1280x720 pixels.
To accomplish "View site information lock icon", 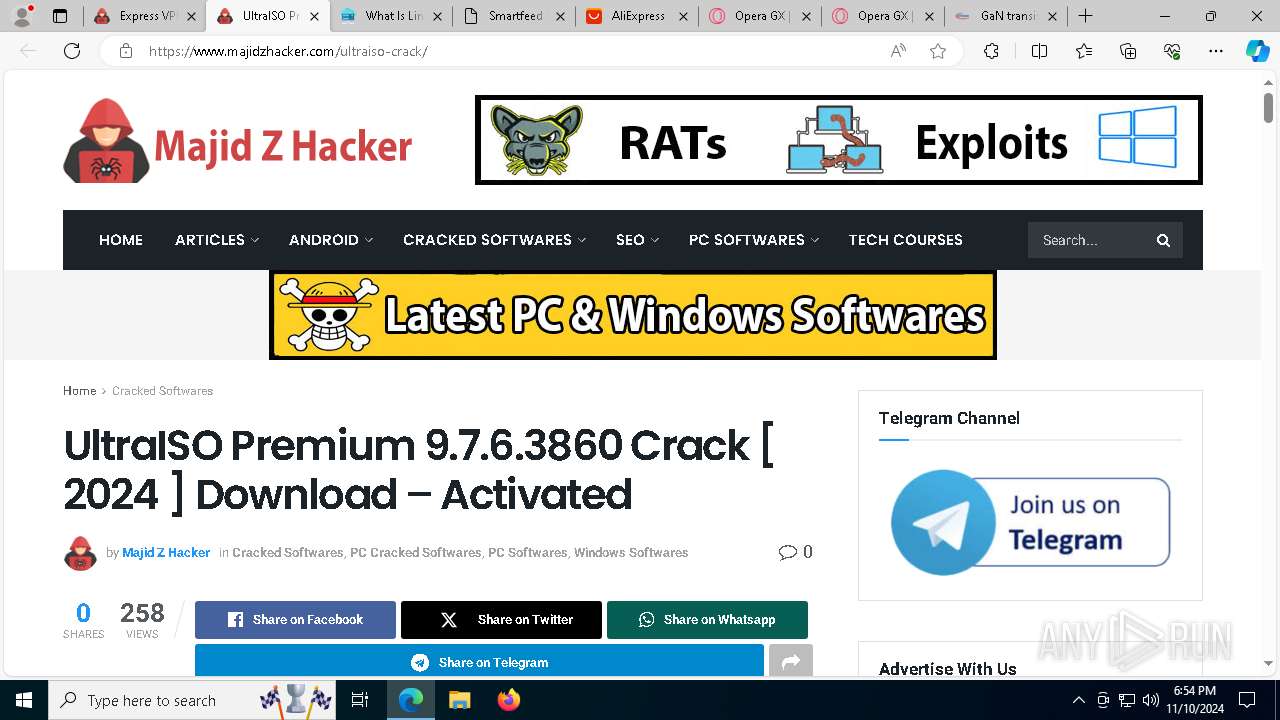I will (x=126, y=51).
